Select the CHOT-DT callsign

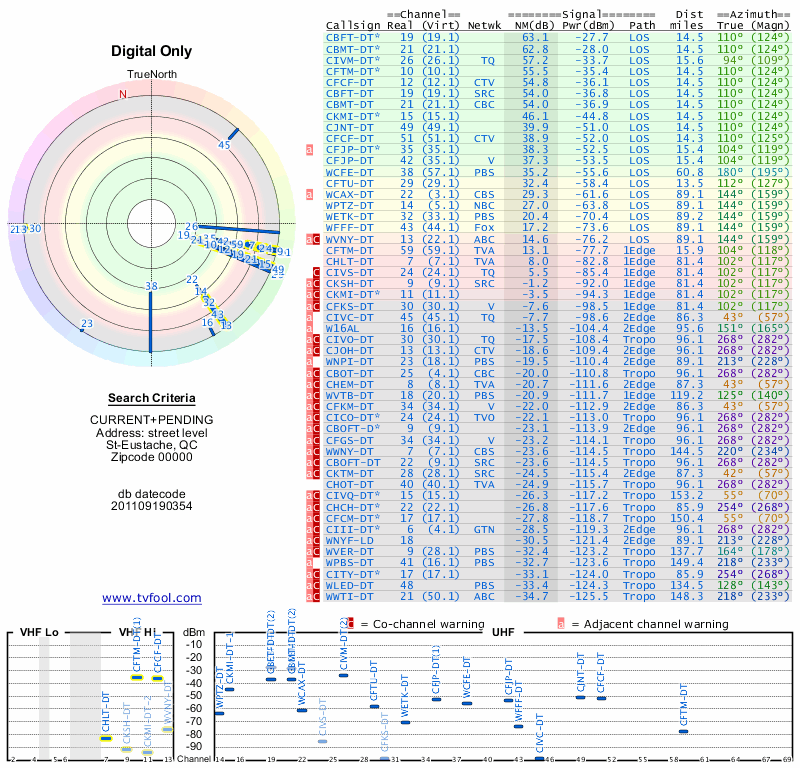tap(349, 485)
